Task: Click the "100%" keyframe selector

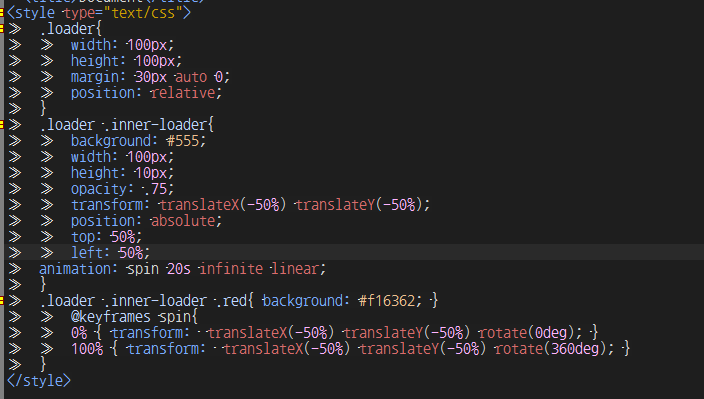Action: 87,349
